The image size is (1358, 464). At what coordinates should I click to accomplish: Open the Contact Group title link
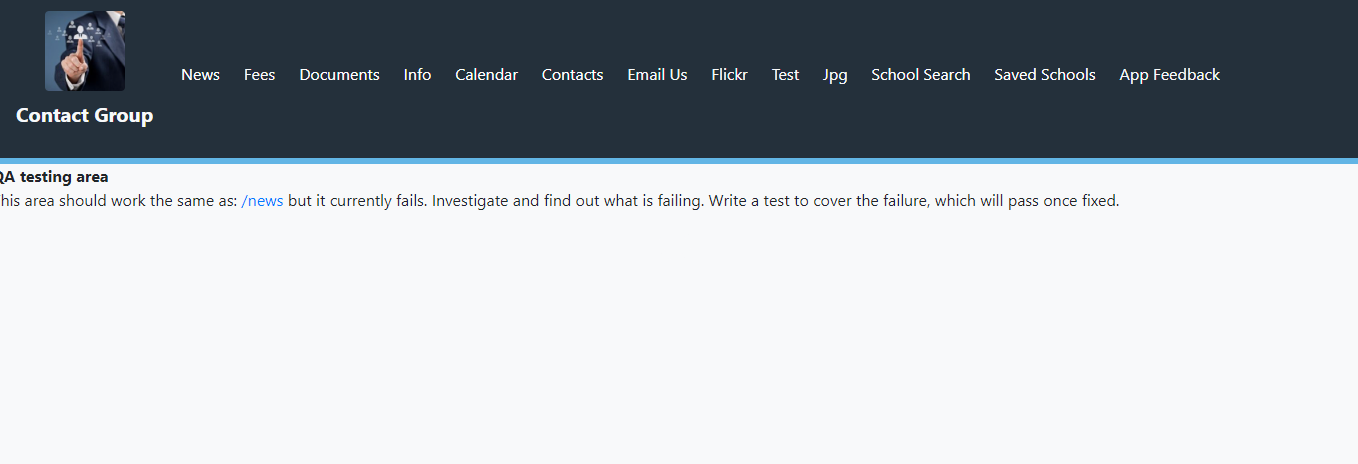click(85, 115)
